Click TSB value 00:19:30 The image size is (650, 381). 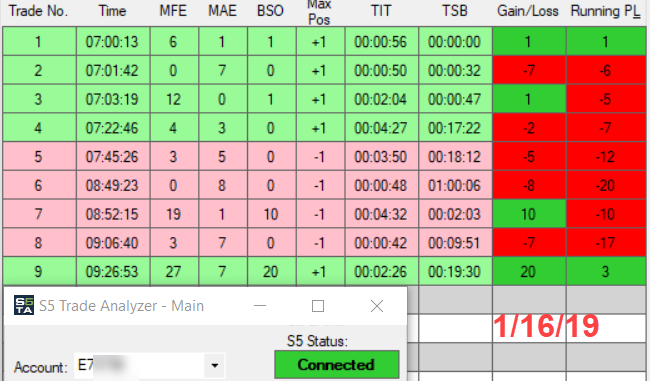pyautogui.click(x=455, y=272)
